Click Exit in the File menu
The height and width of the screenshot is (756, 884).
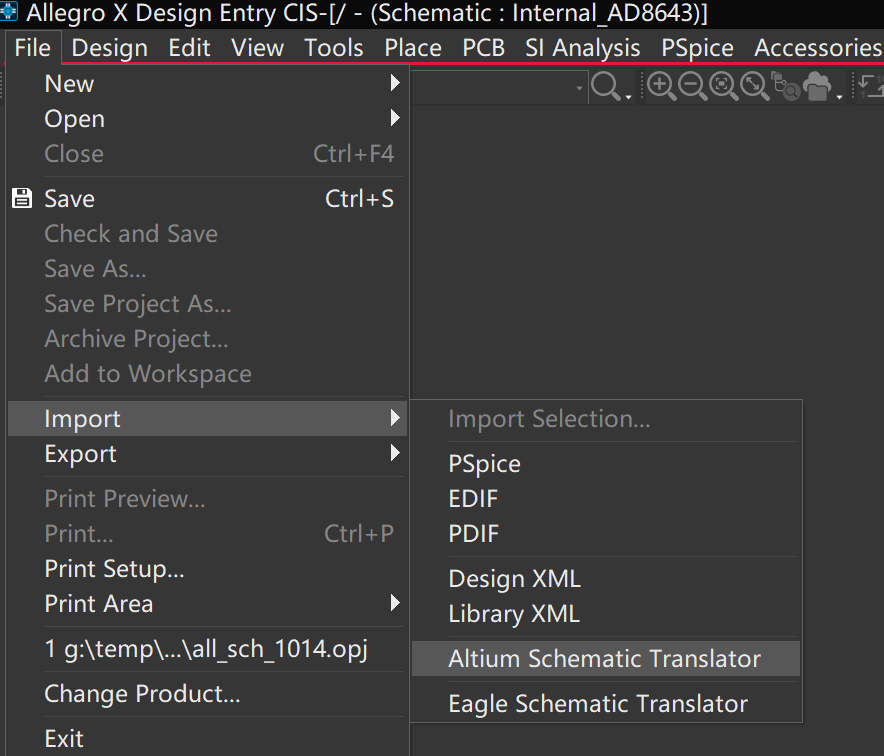coord(207,739)
